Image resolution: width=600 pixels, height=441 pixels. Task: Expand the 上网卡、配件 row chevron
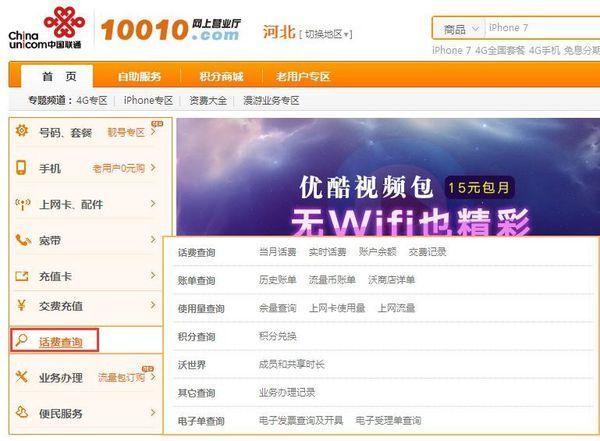coord(153,203)
